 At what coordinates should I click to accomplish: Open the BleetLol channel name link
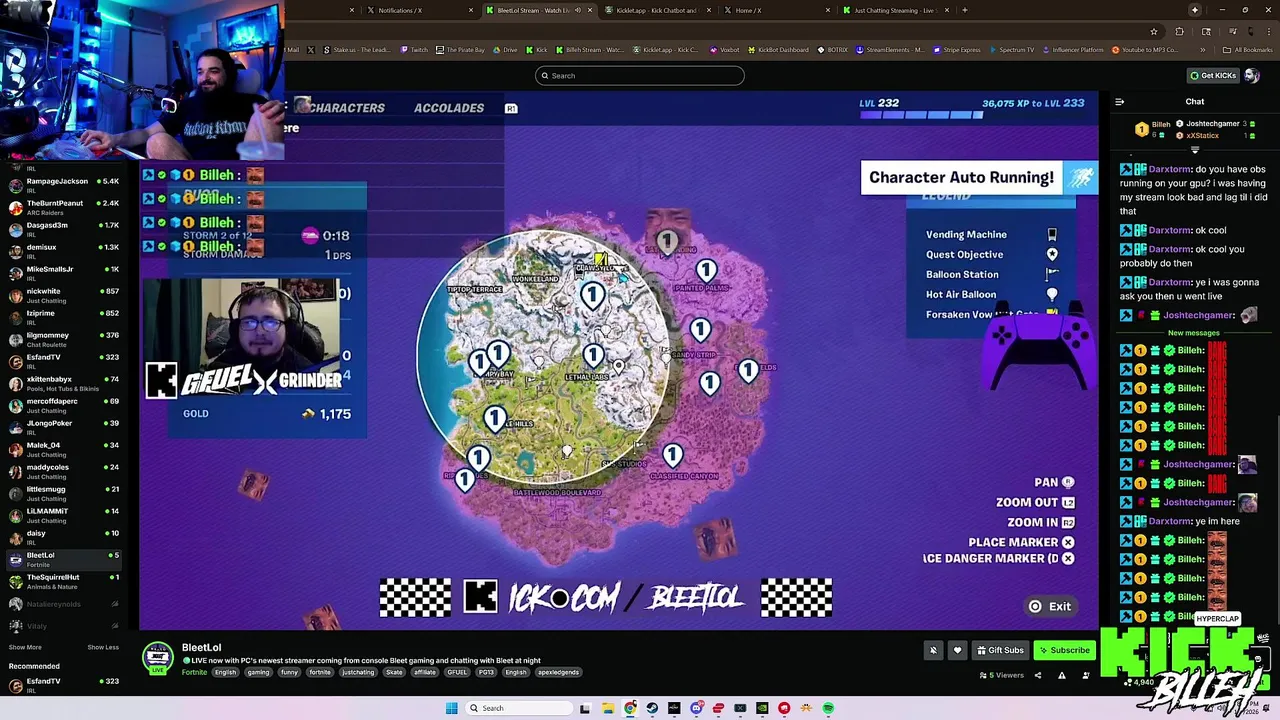(201, 648)
